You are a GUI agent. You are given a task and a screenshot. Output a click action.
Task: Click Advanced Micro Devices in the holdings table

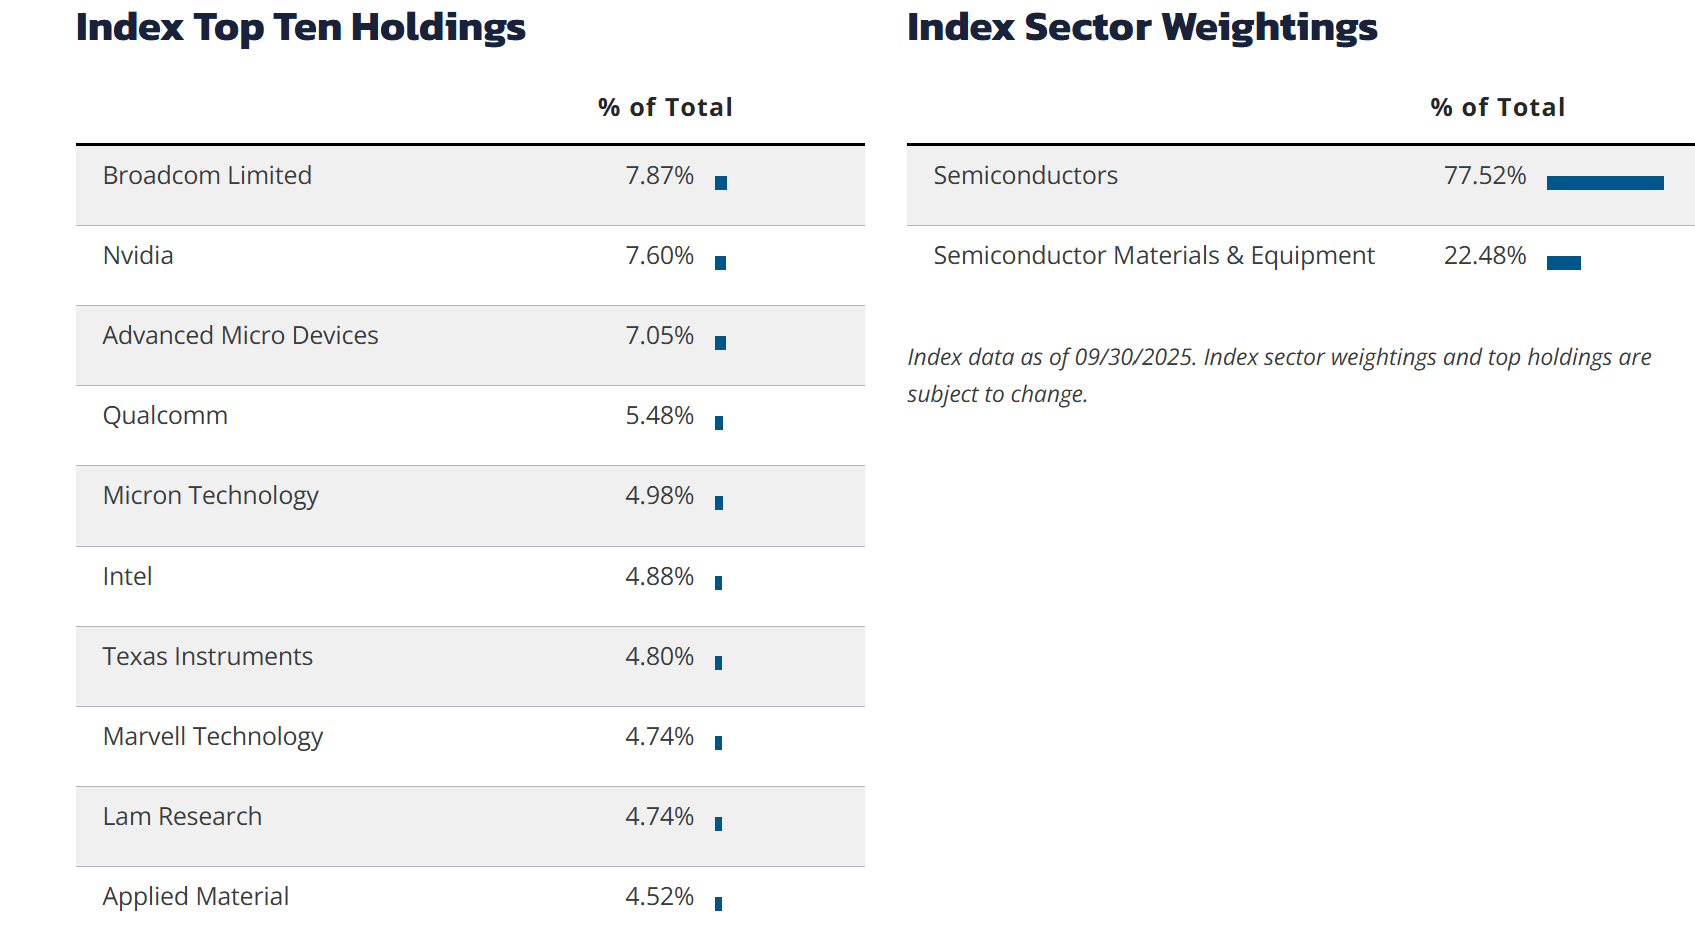pos(240,336)
